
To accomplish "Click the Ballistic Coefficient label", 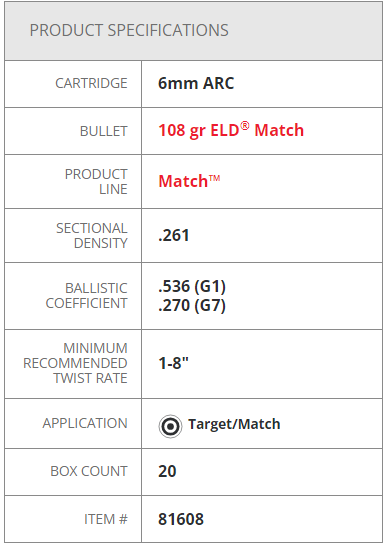I will 87,296.
